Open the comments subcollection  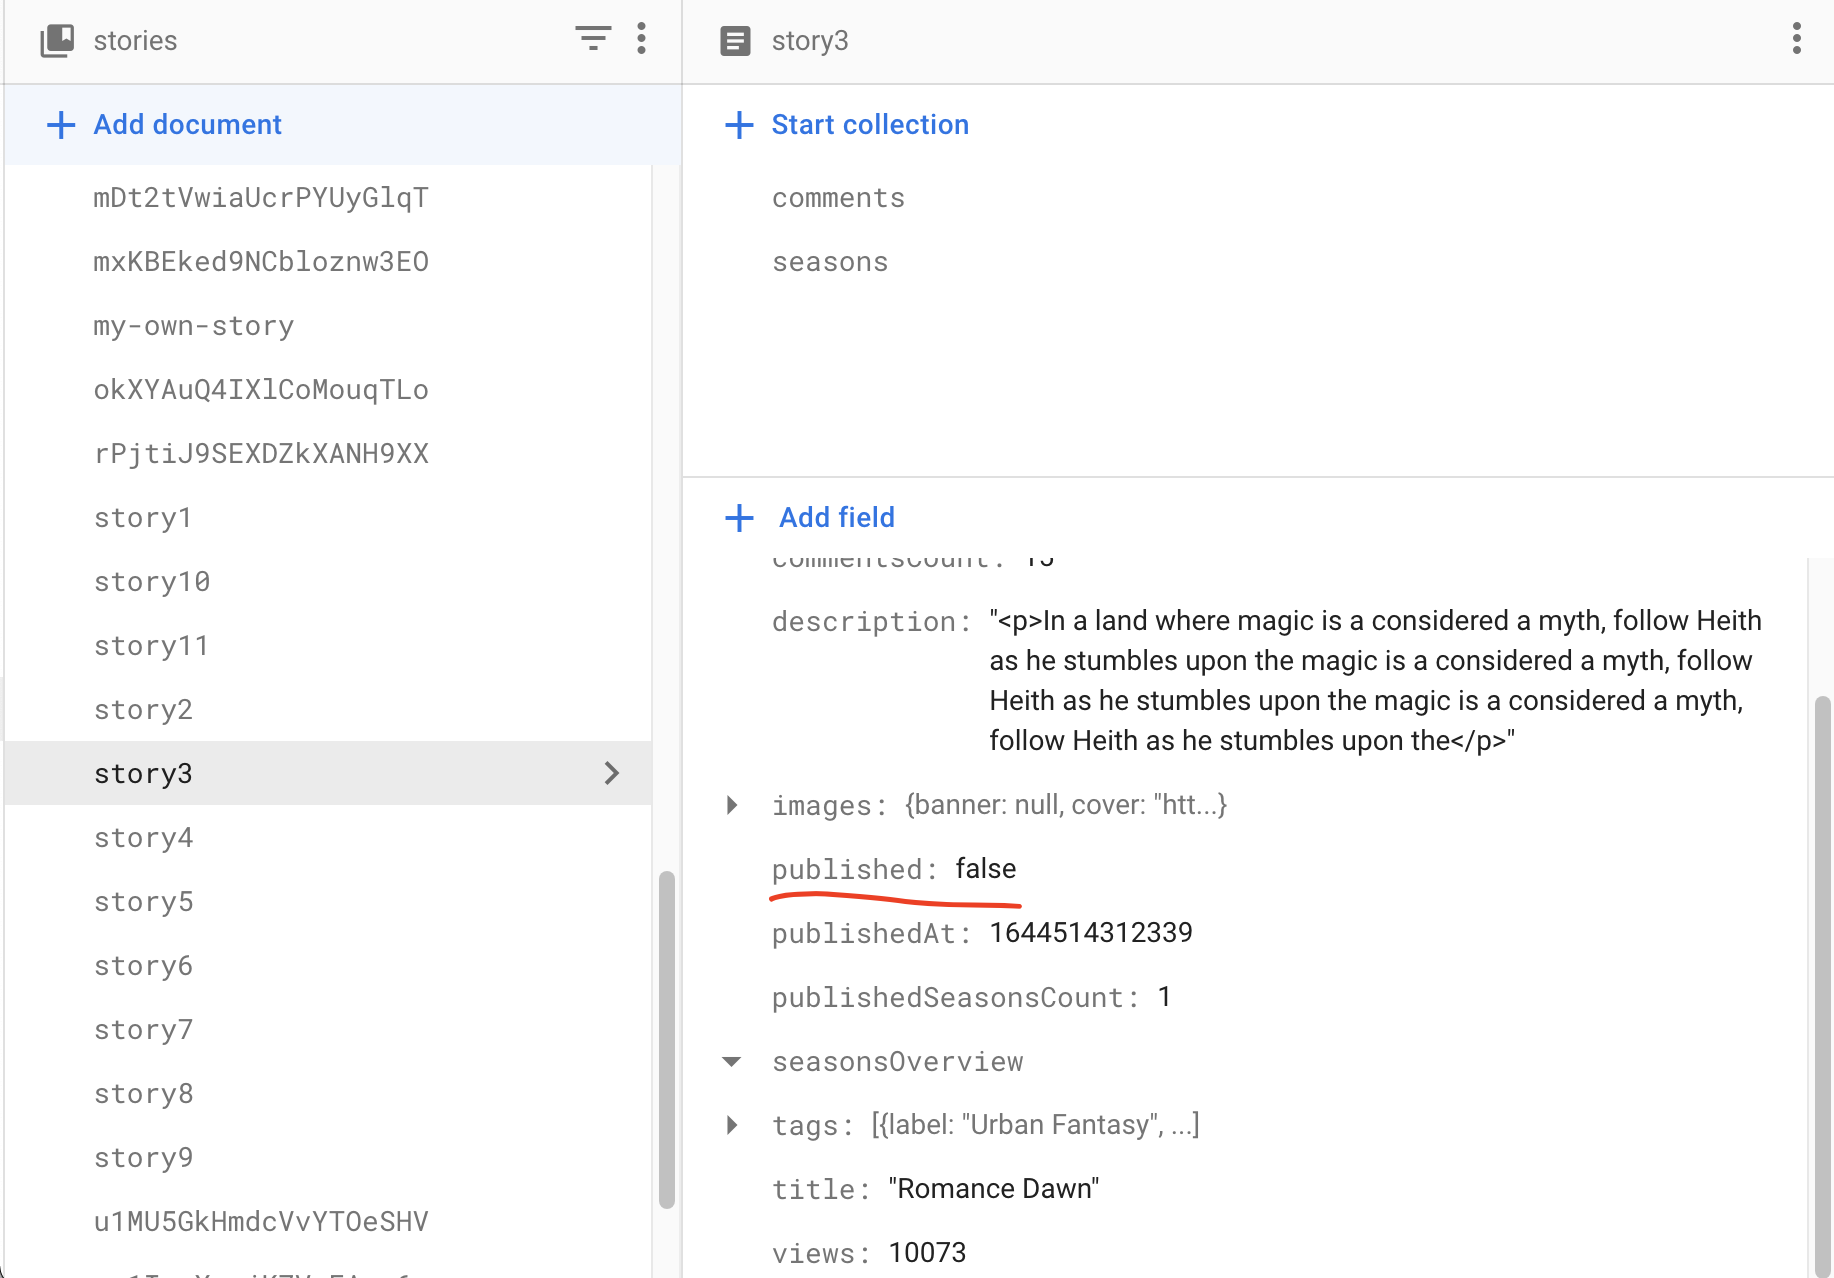point(838,198)
